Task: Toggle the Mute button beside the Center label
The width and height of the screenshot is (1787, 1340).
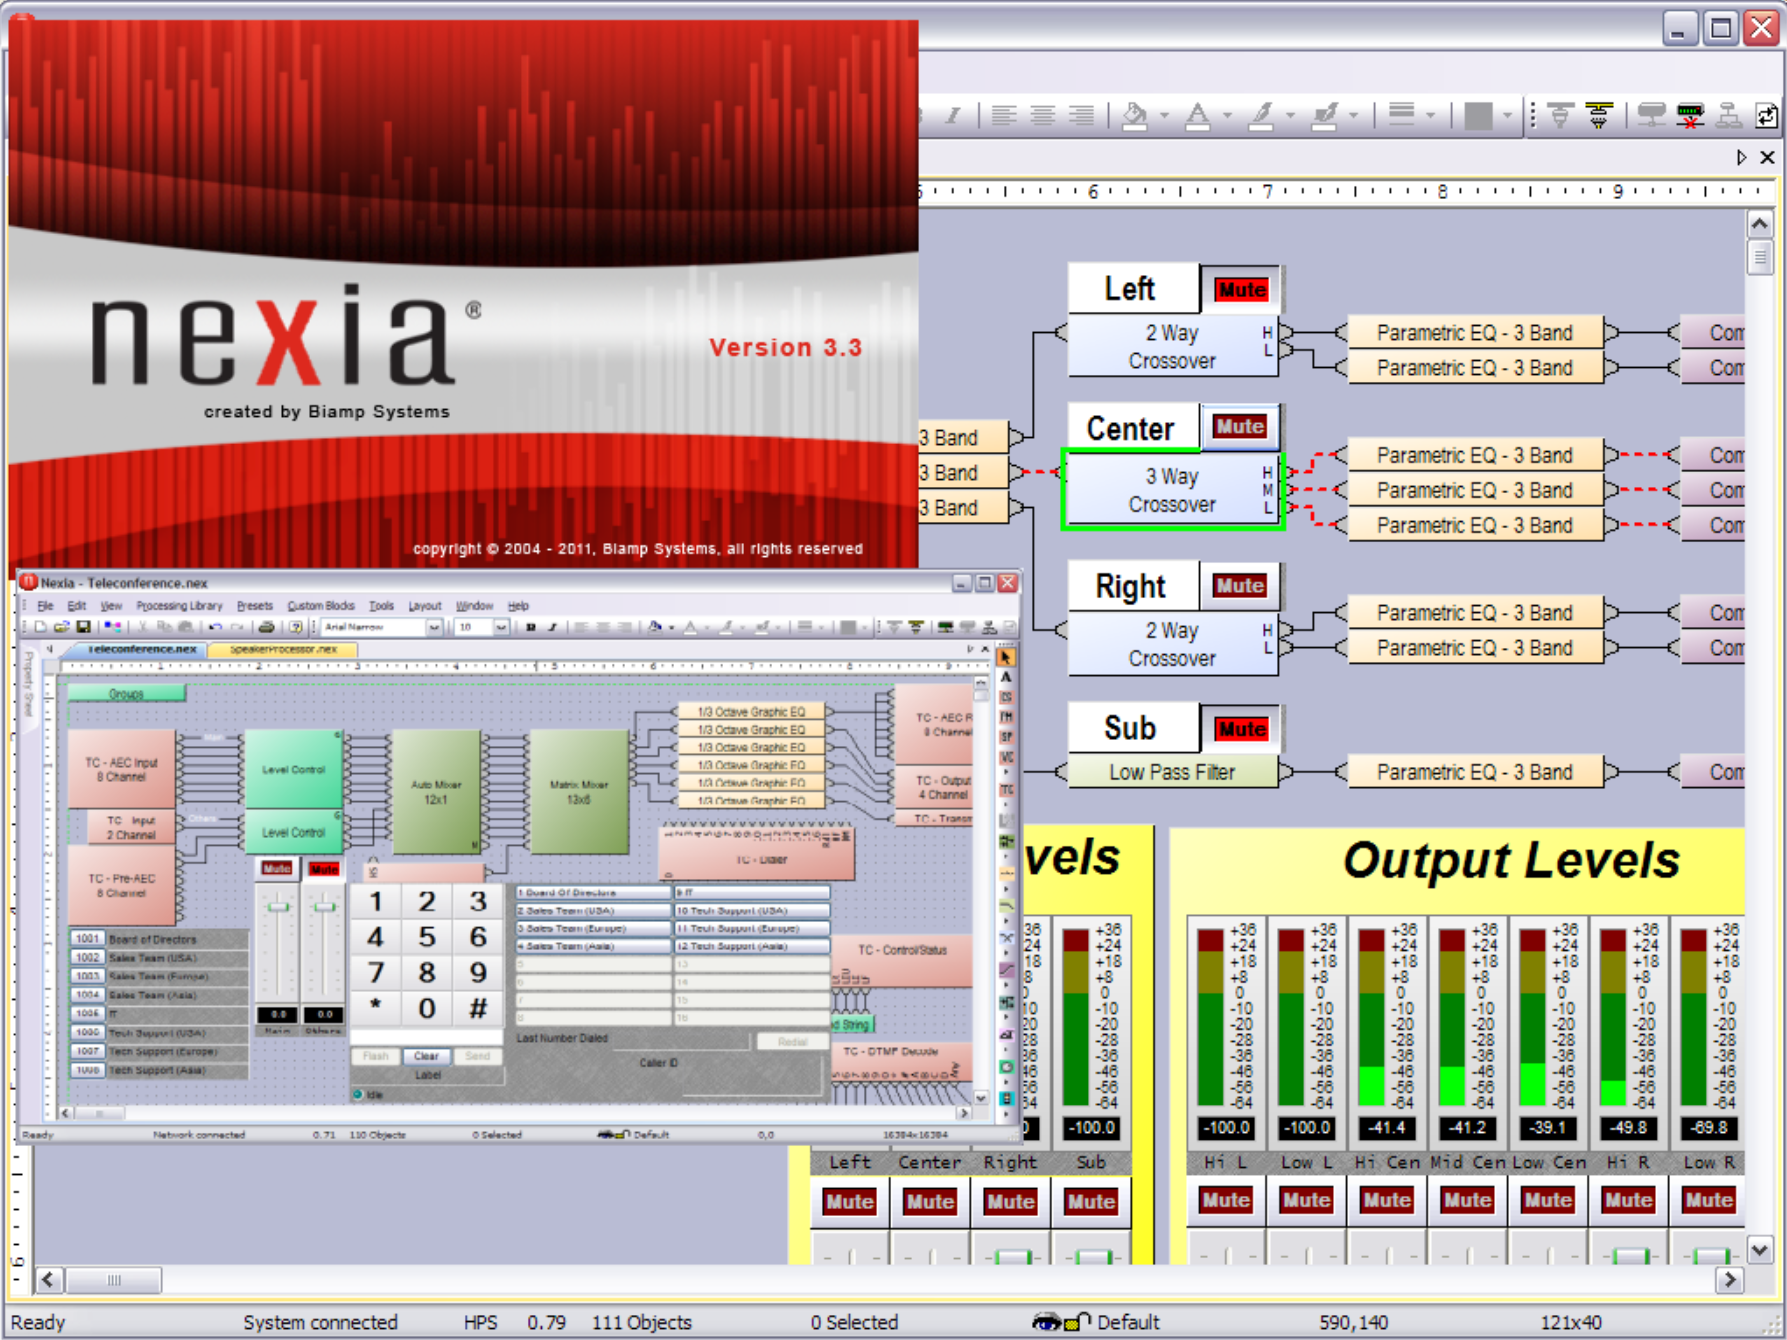Action: 1240,427
